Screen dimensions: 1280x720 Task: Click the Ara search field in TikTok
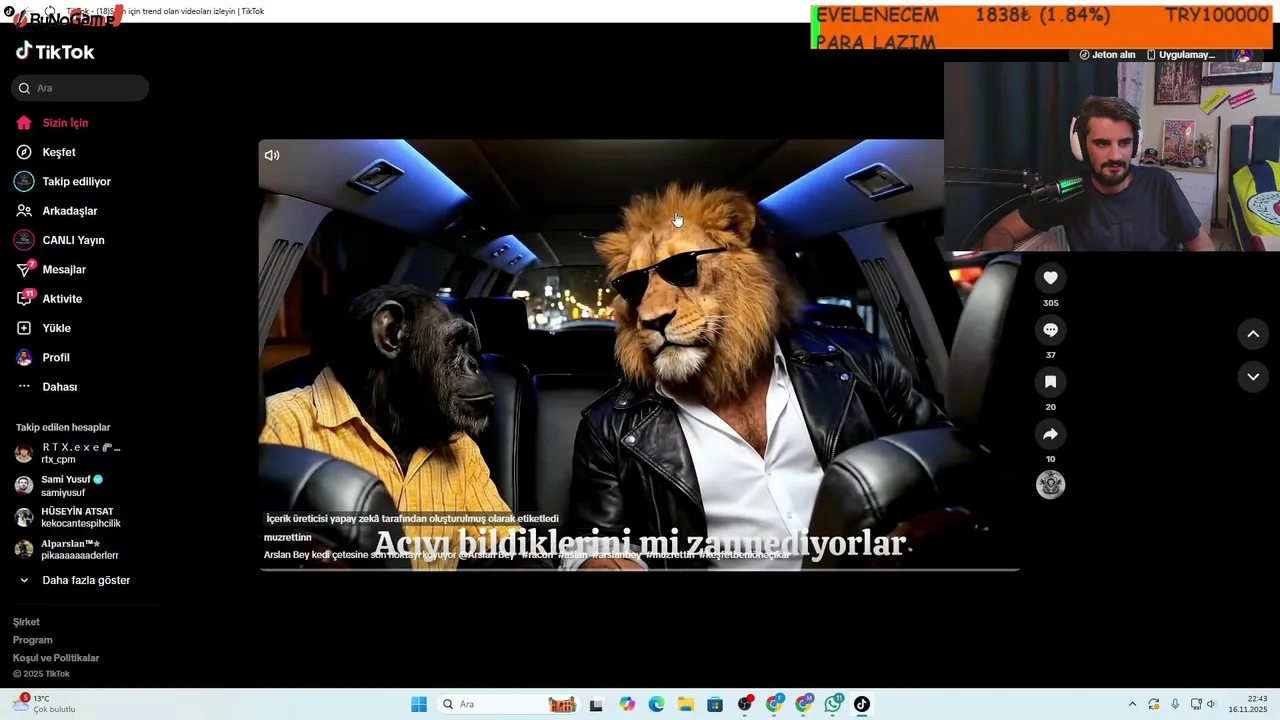pos(80,88)
